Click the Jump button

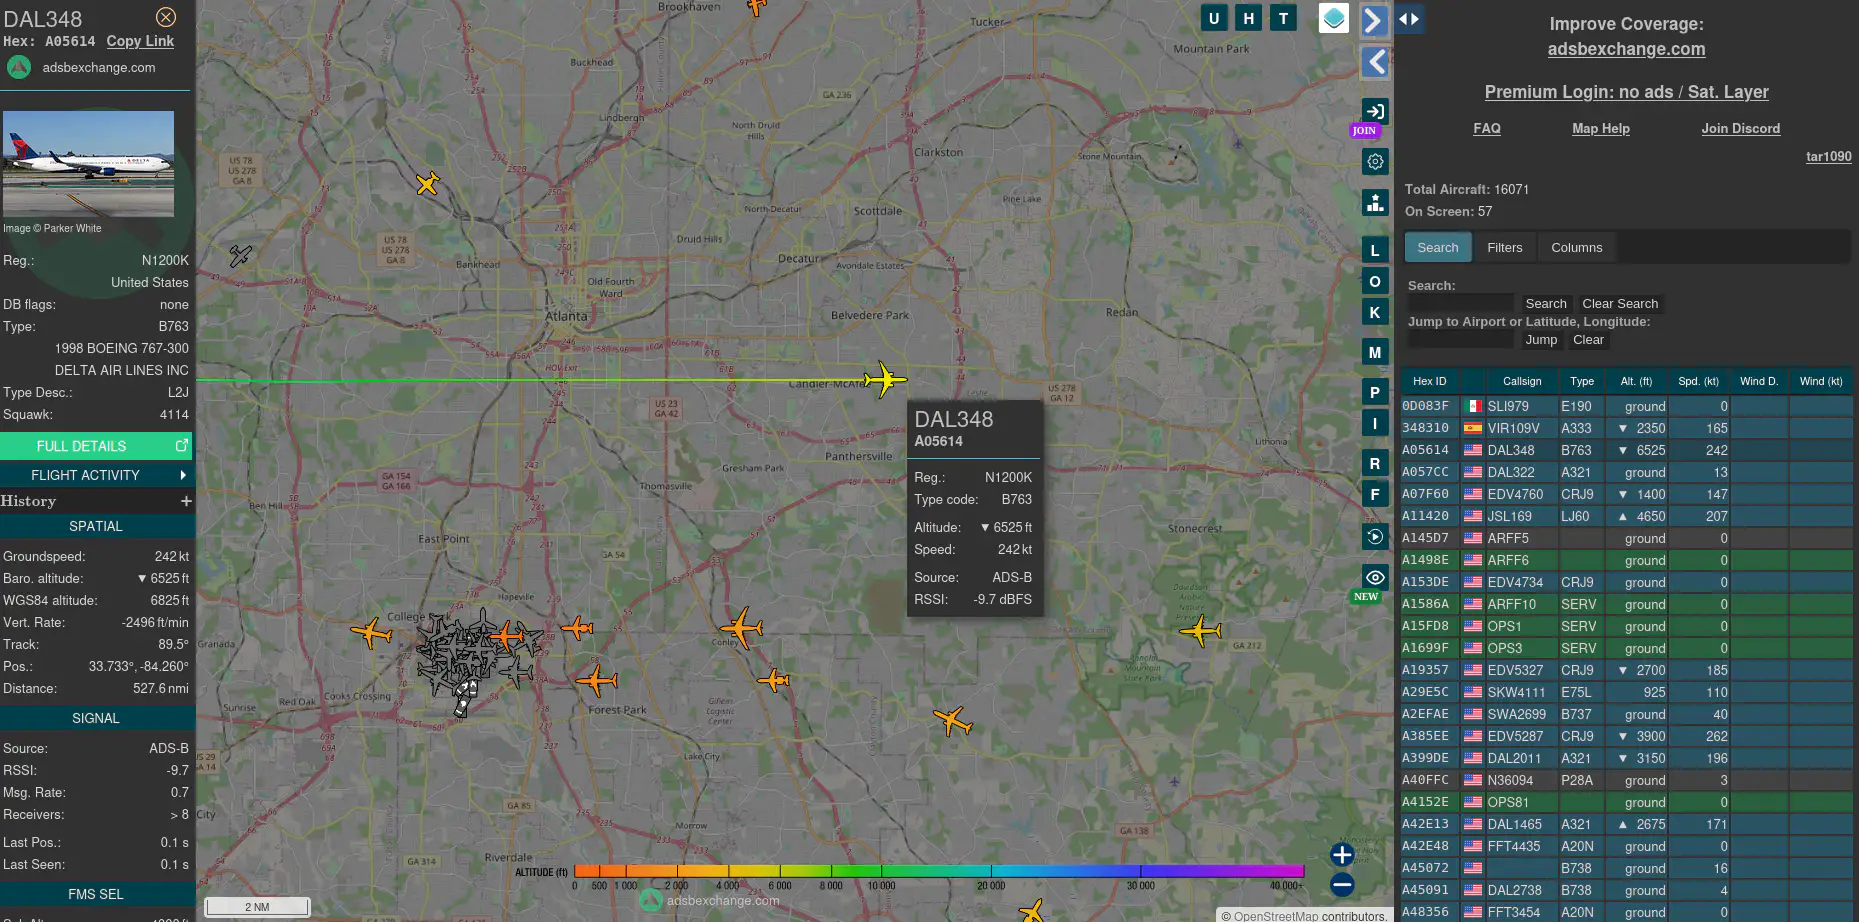pyautogui.click(x=1541, y=339)
